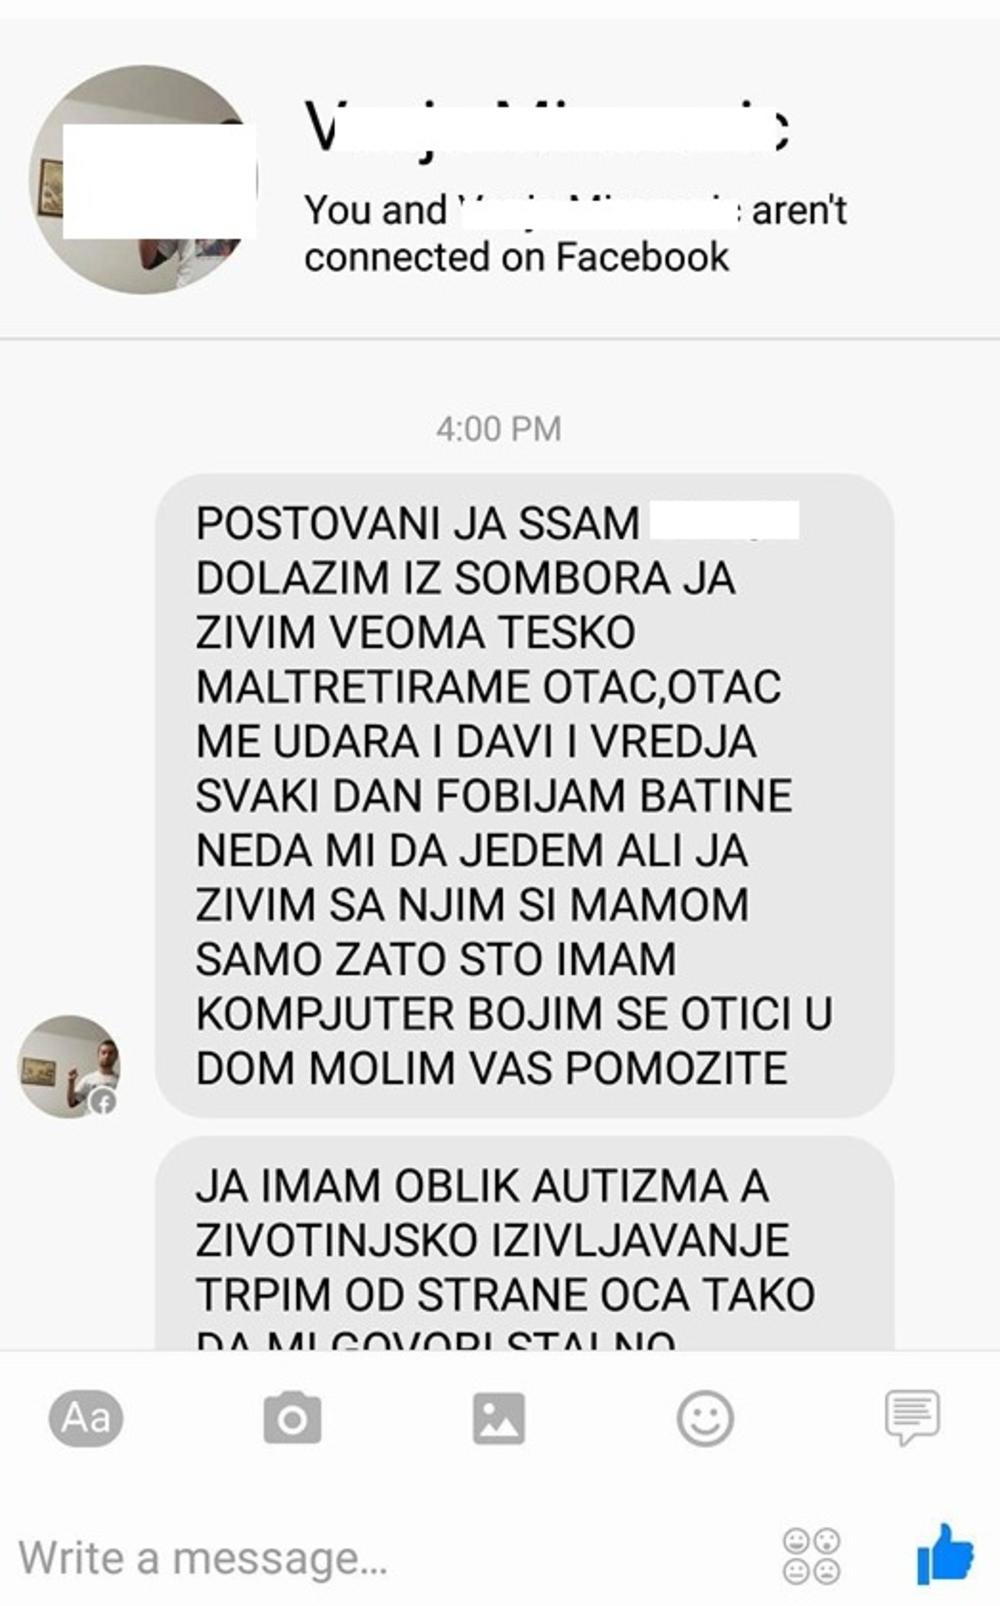The width and height of the screenshot is (1000, 1606).
Task: Open the four-faces sticker icon
Action: (x=811, y=1556)
